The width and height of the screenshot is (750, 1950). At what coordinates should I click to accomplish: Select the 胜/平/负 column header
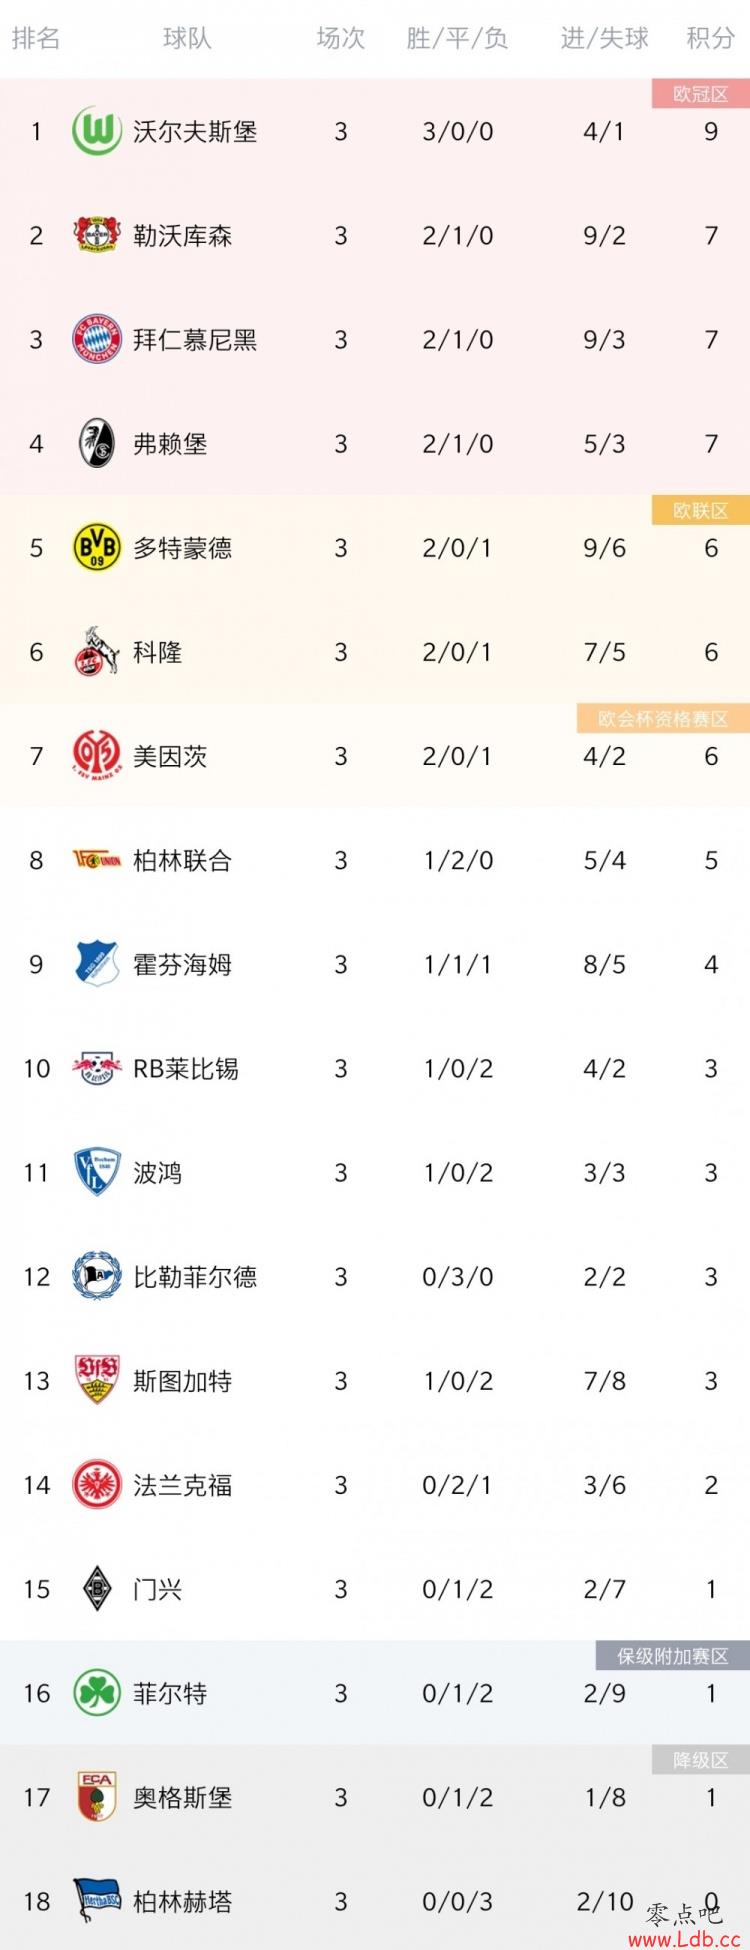tap(457, 38)
